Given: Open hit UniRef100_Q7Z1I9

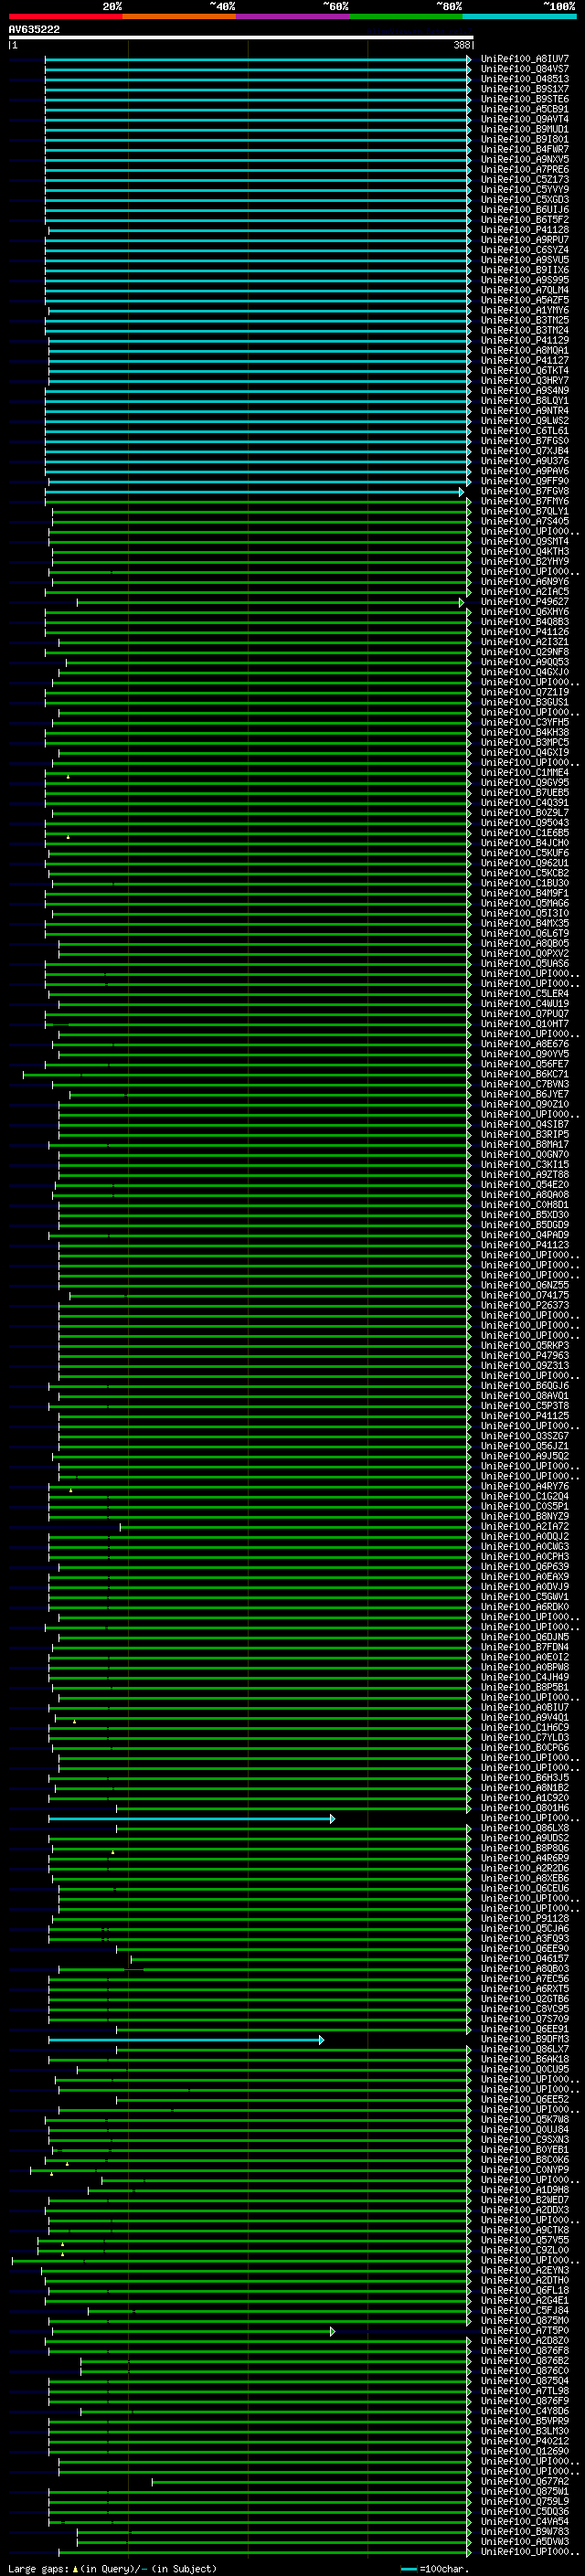Looking at the screenshot, I should (x=524, y=692).
